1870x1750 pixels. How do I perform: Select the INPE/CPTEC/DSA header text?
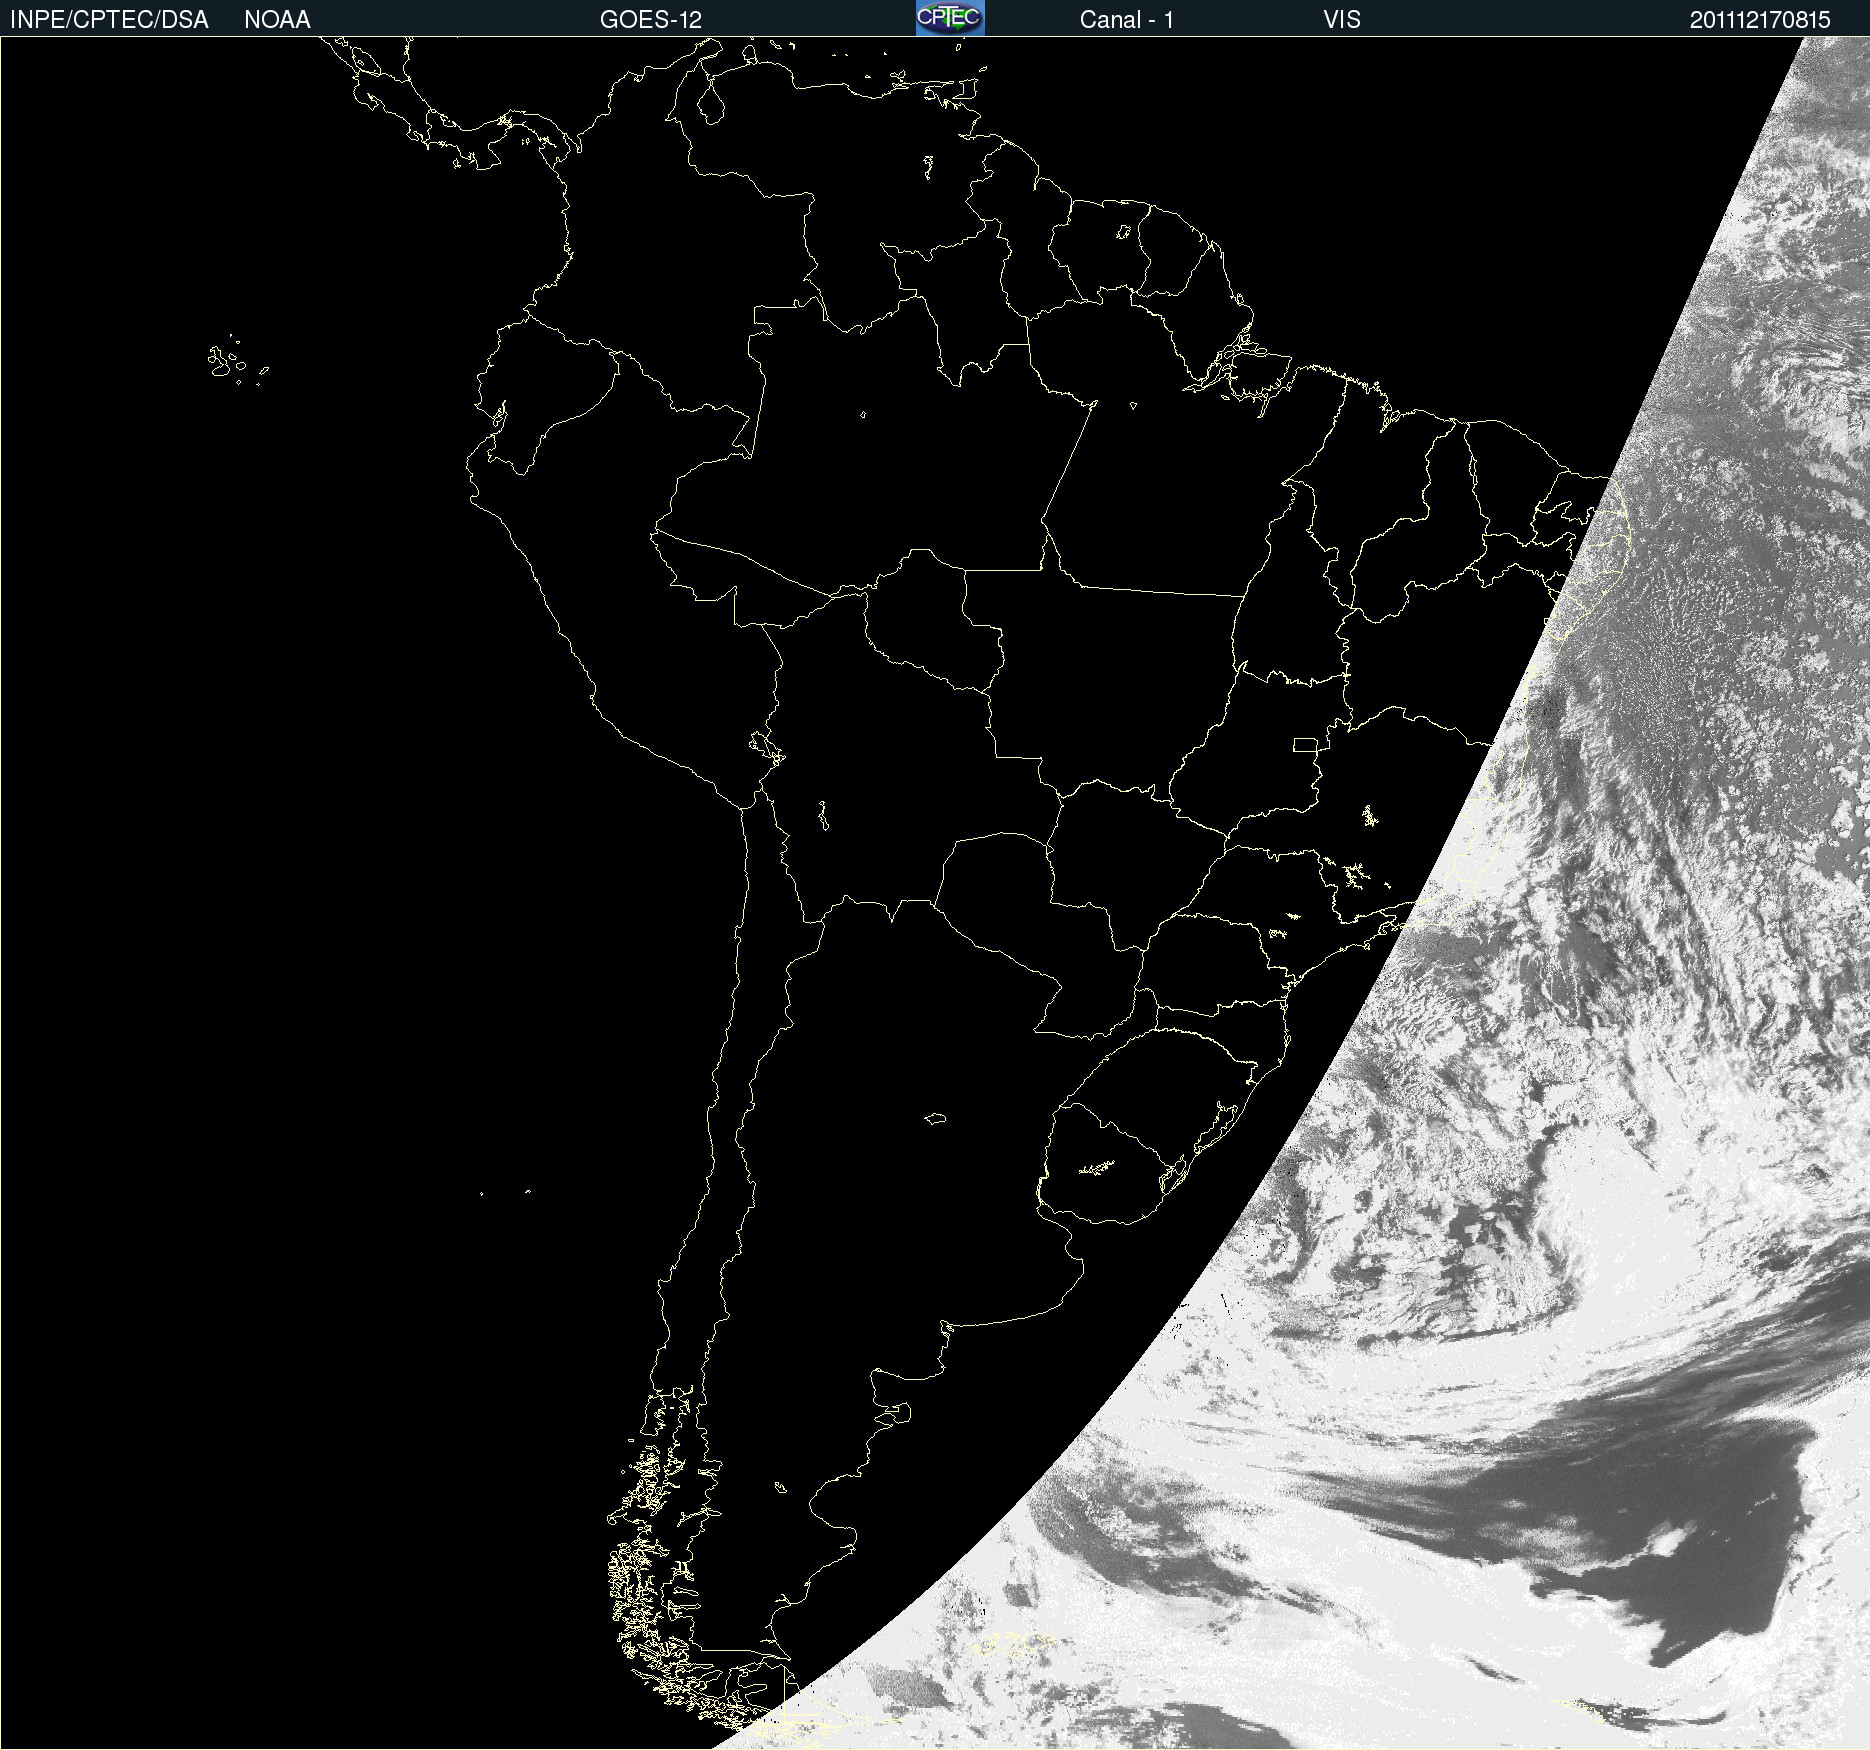pos(109,20)
